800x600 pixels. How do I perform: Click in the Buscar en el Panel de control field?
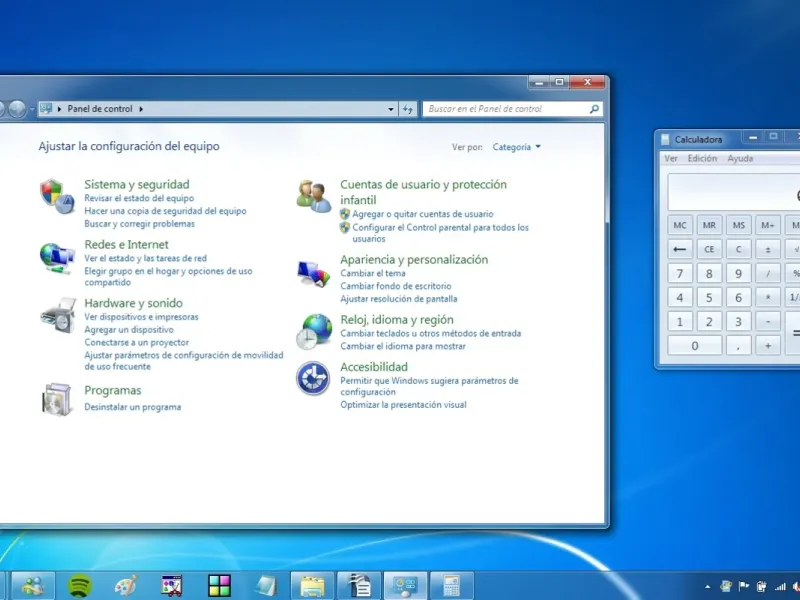pyautogui.click(x=506, y=109)
